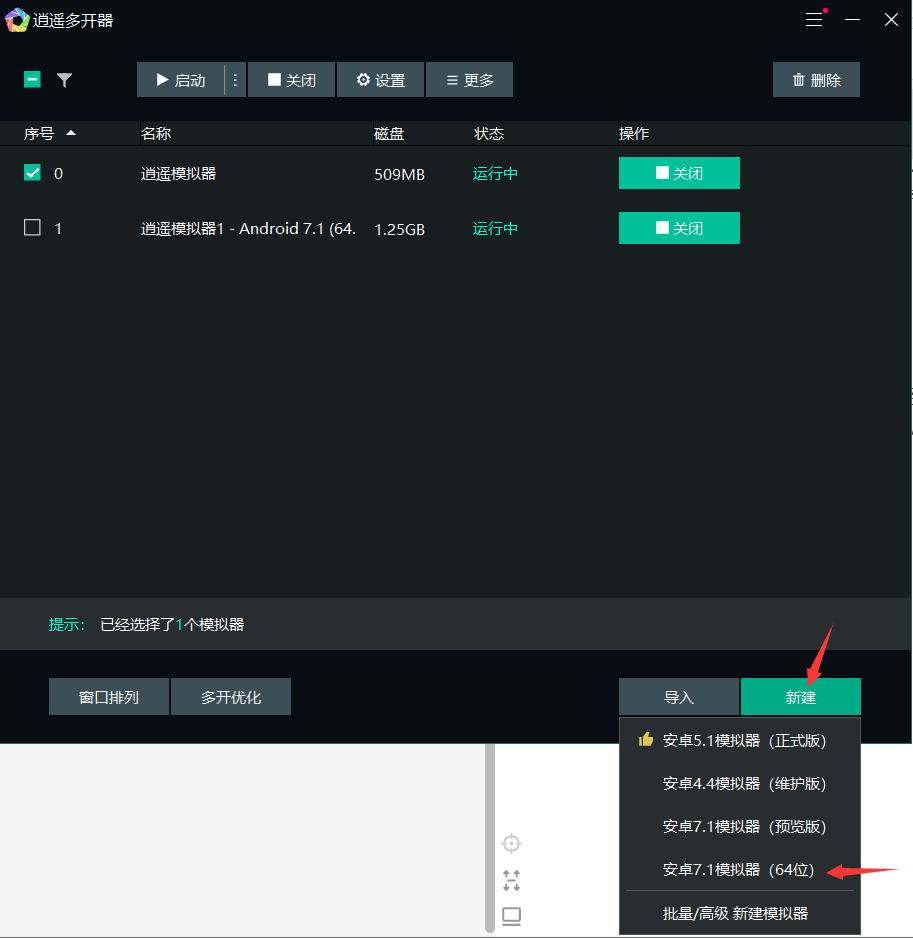Click the trash icon to delete emulator

pyautogui.click(x=799, y=79)
